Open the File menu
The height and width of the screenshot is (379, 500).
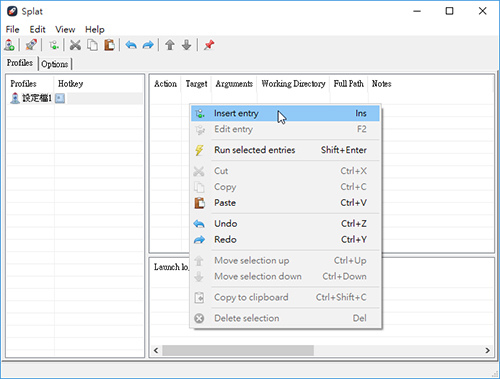(13, 29)
